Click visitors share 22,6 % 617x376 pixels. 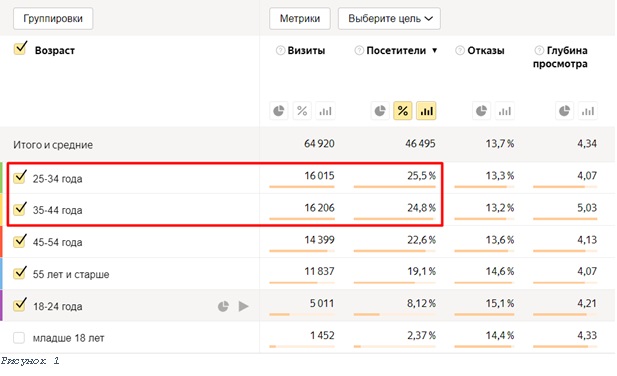[x=421, y=240]
